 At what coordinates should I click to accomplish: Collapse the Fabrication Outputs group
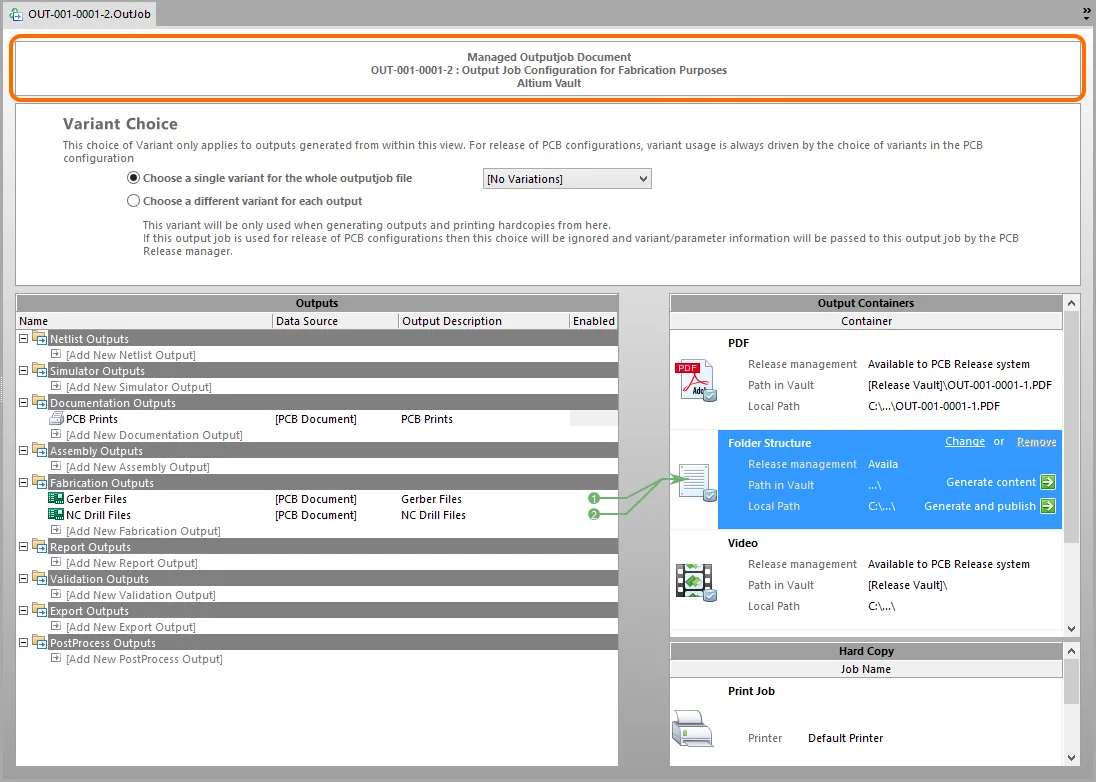tap(23, 483)
